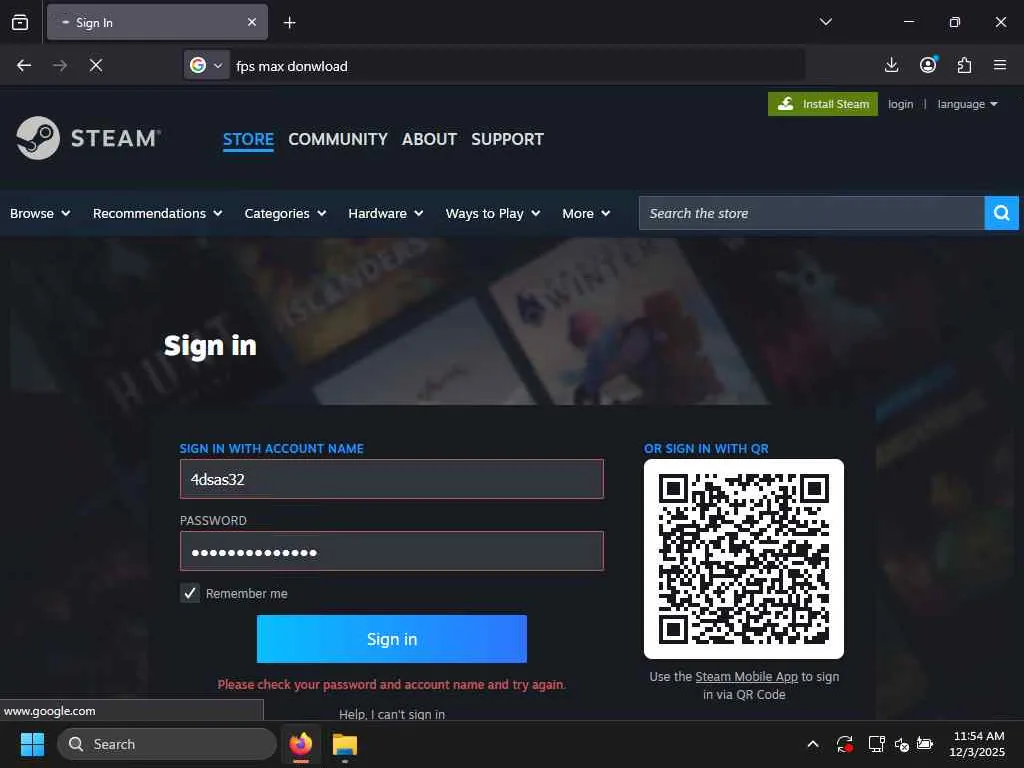
Task: Click the 'PASSWORD' field label
Action: 213,520
